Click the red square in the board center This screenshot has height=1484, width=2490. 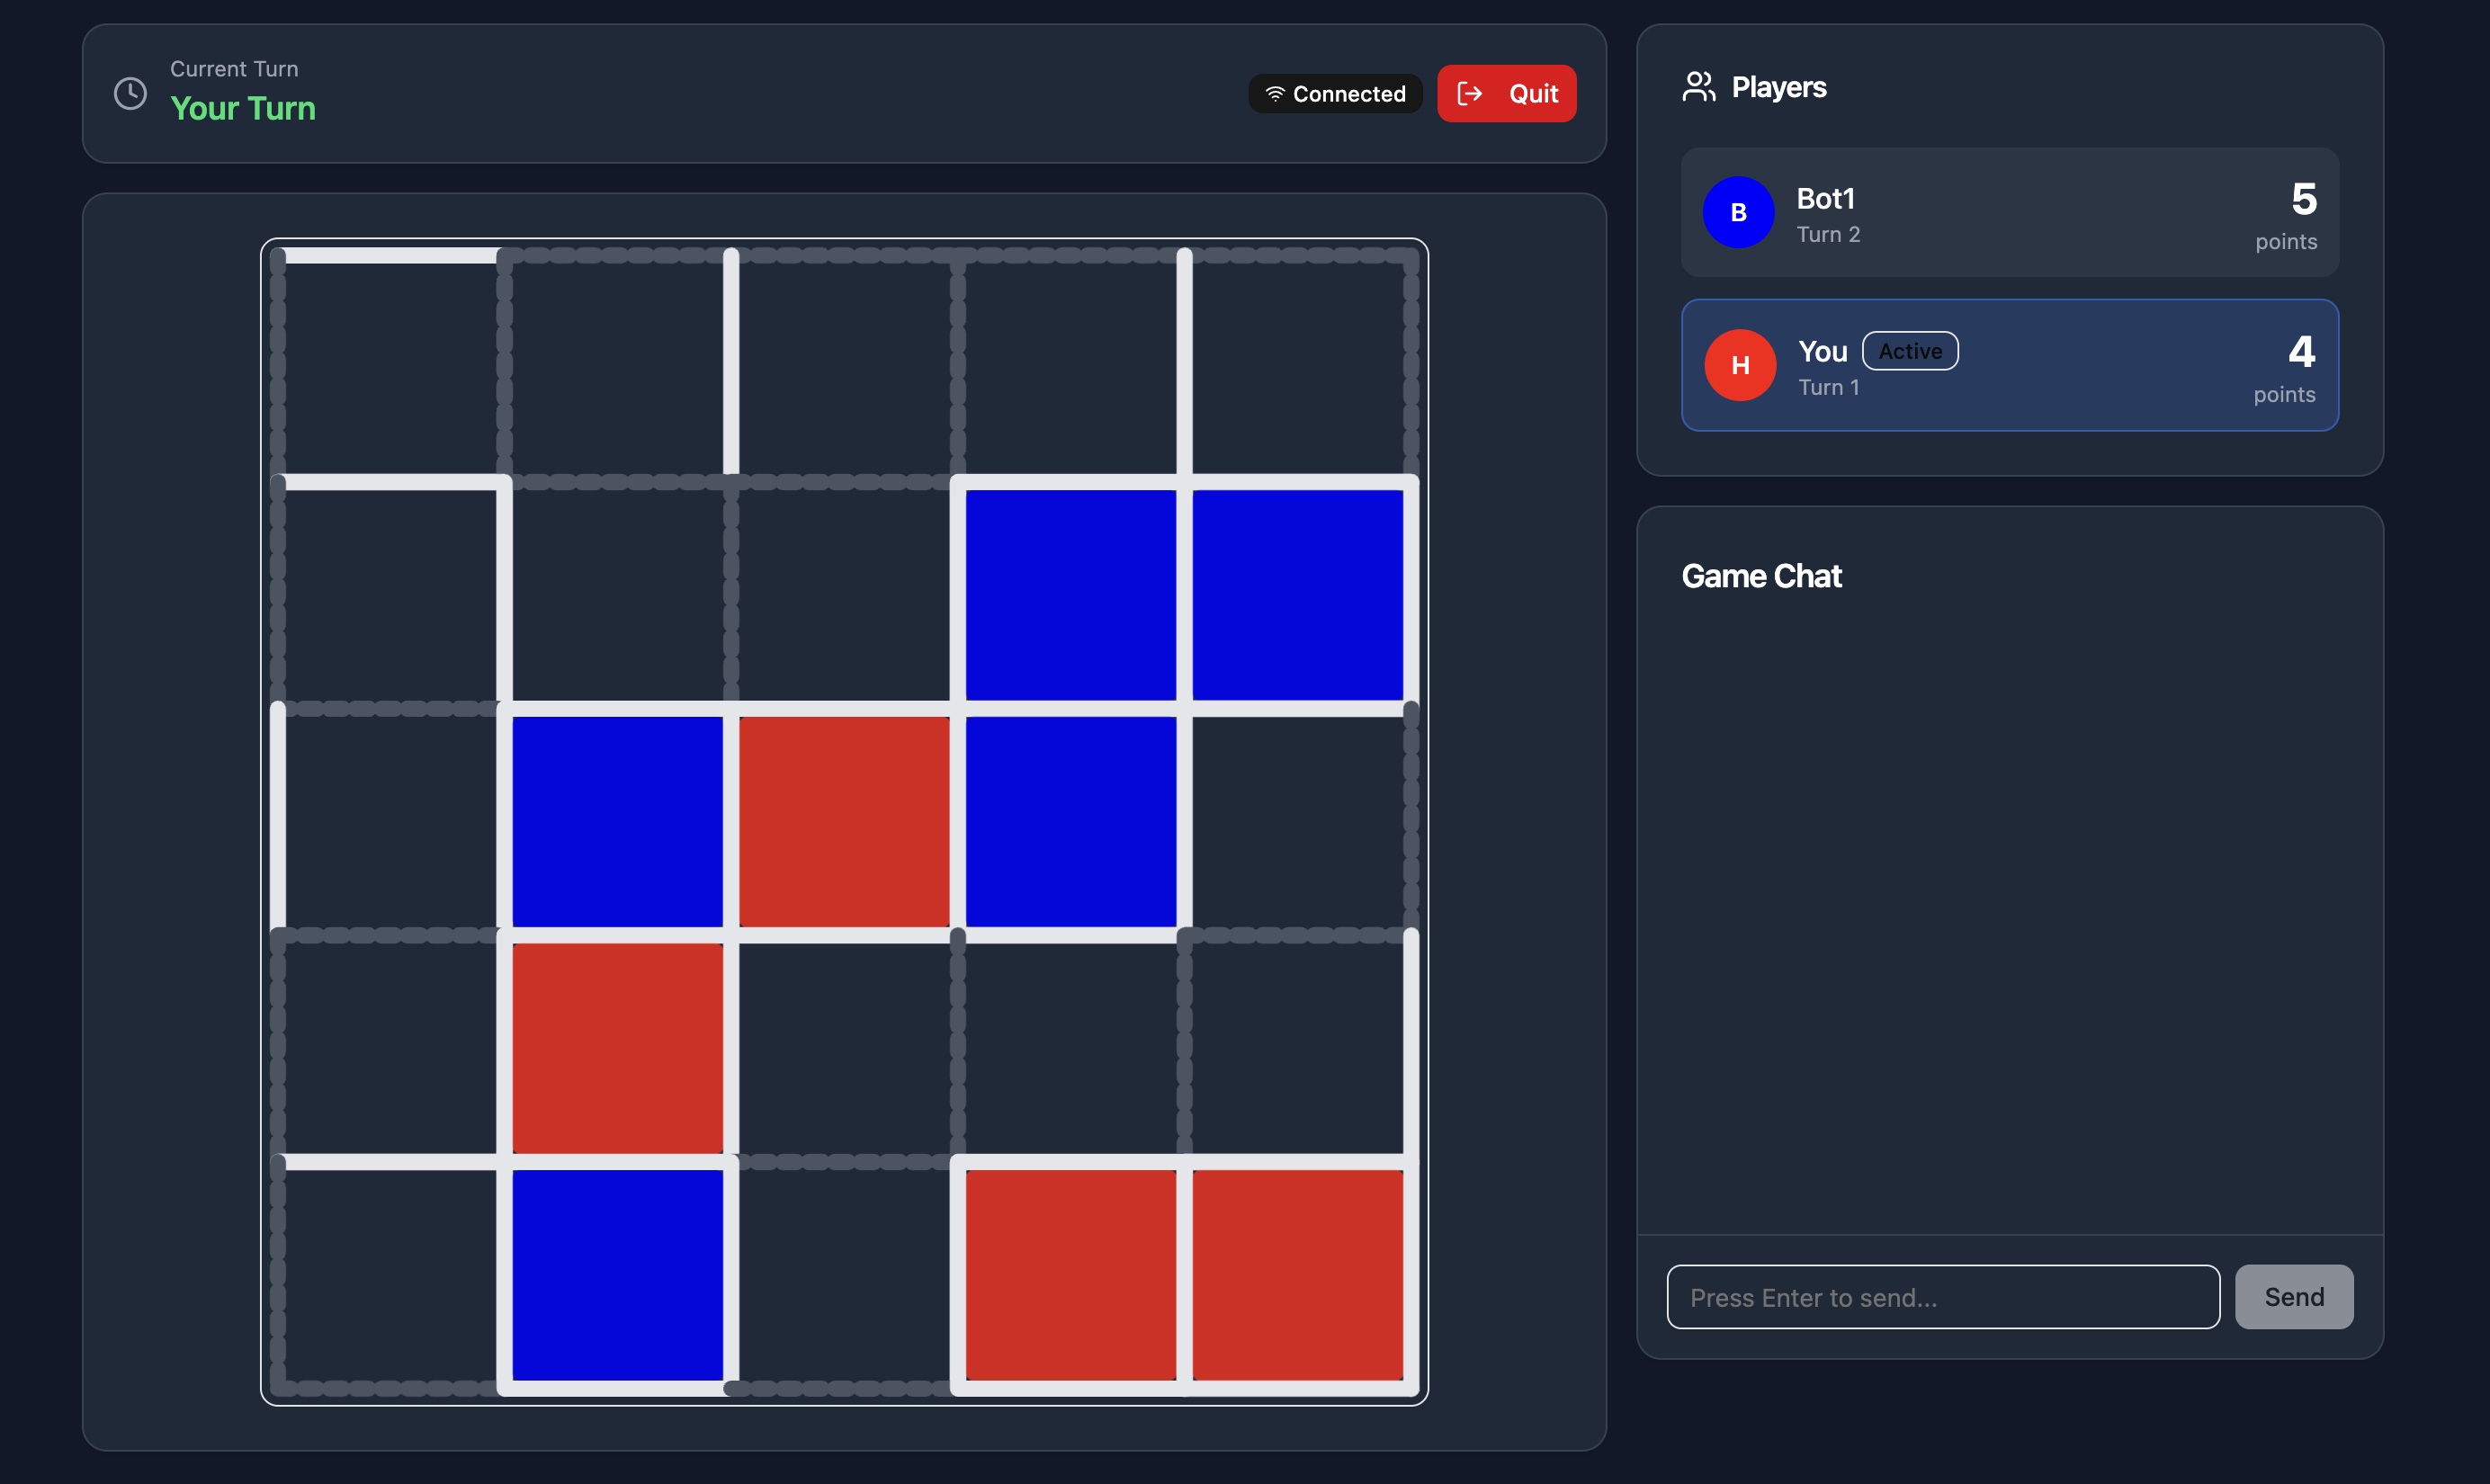coord(845,822)
